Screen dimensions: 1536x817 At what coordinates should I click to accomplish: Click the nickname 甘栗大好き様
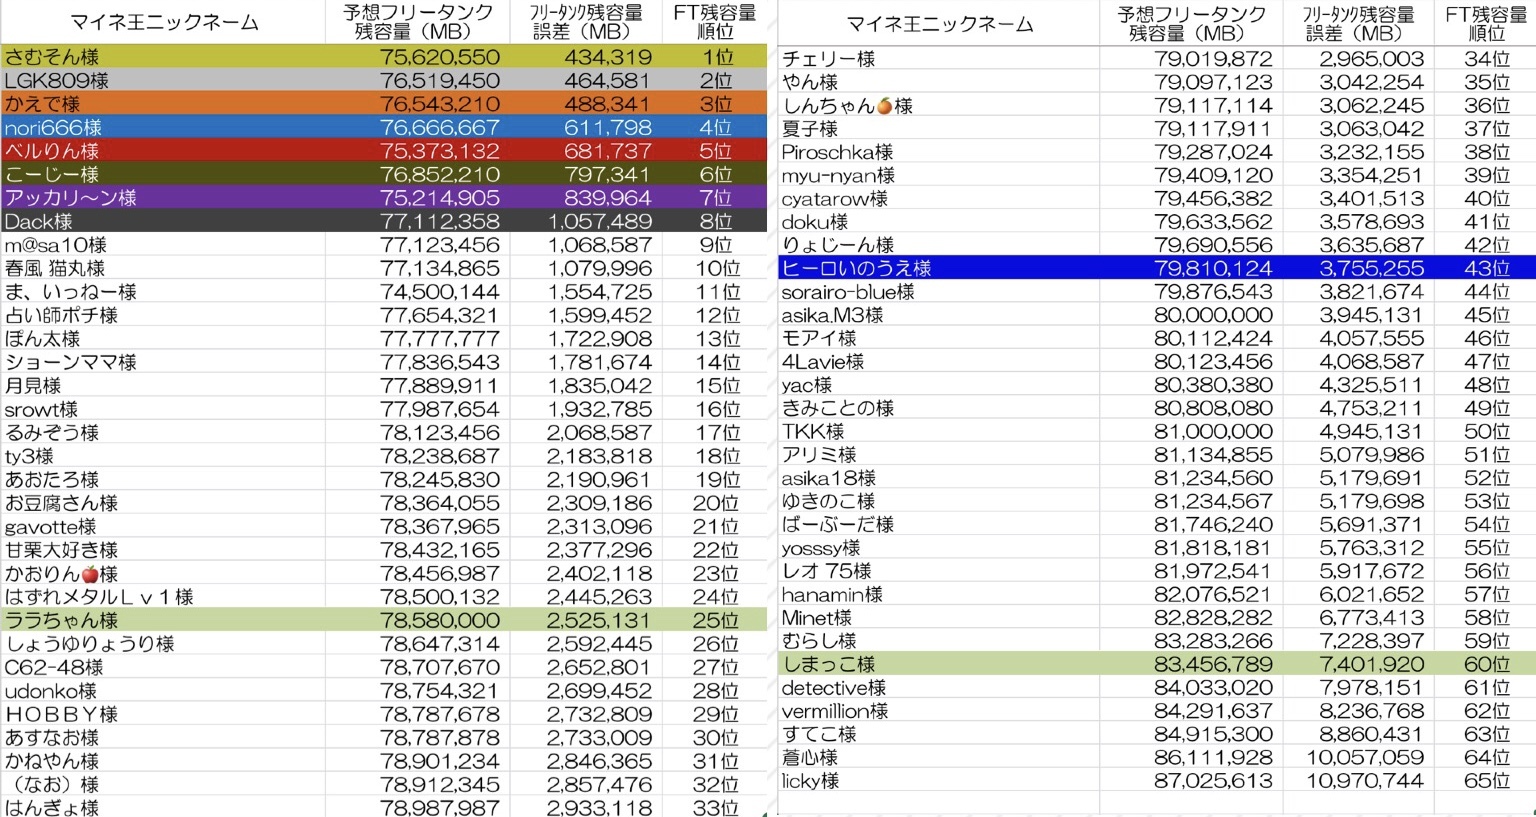pyautogui.click(x=62, y=550)
